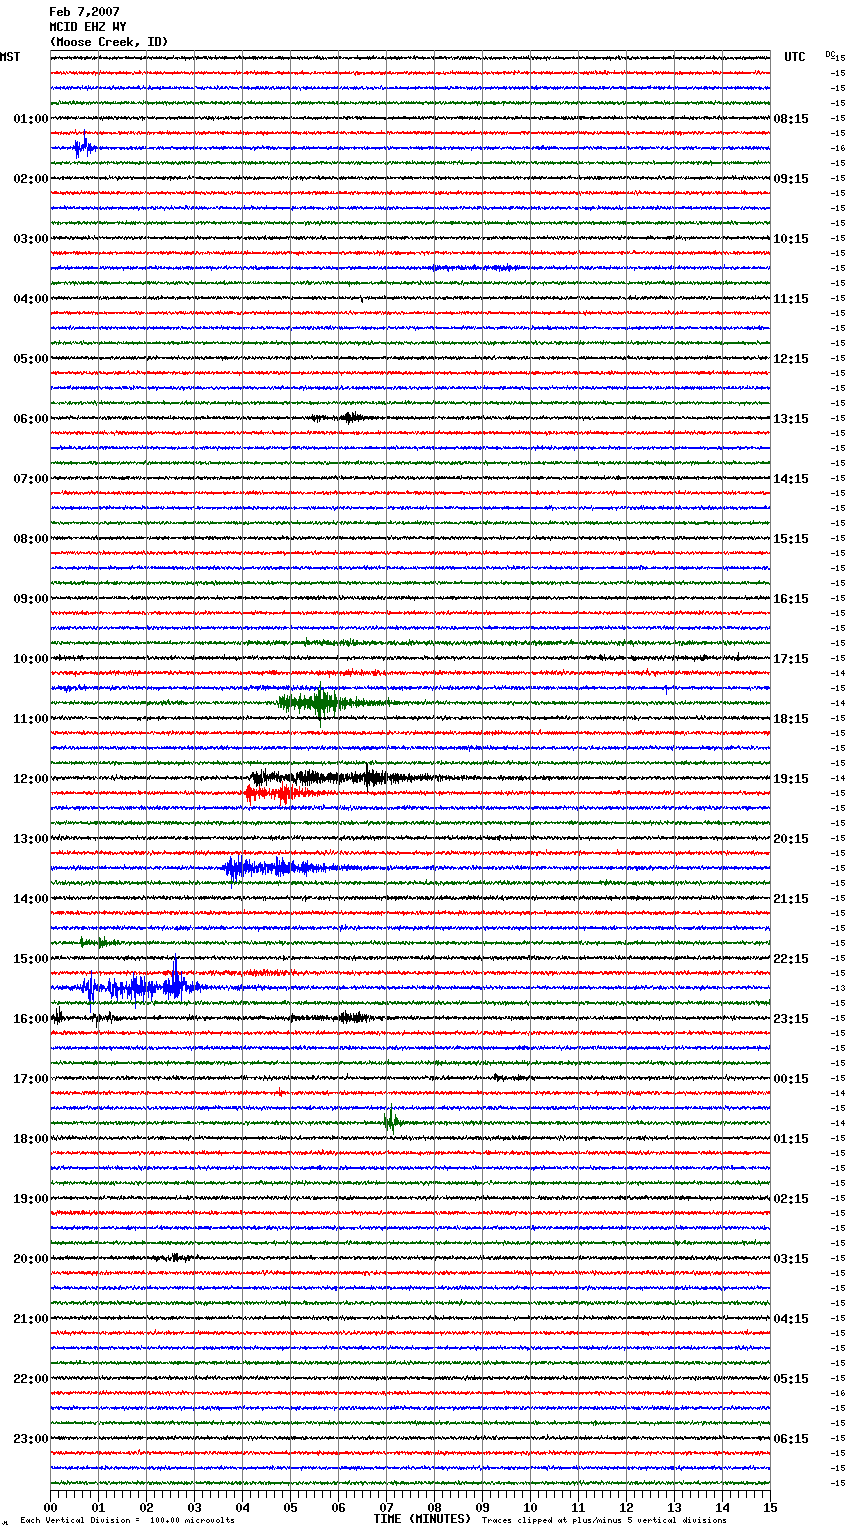Screen dimensions: 850x1534
Task: Click the '05' minute tick label
Action: (x=290, y=1507)
